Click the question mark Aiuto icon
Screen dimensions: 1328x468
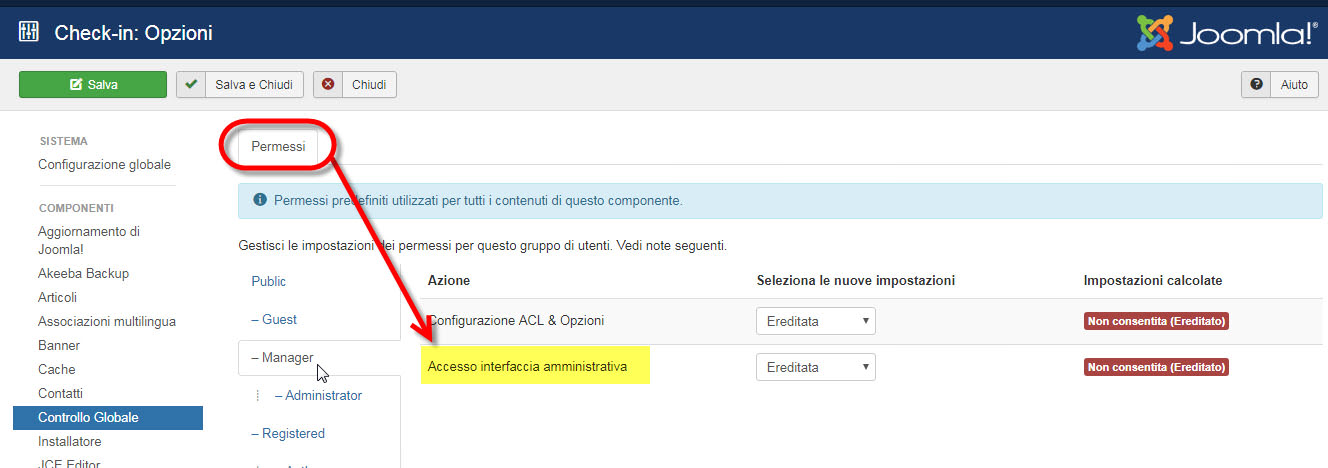1256,85
